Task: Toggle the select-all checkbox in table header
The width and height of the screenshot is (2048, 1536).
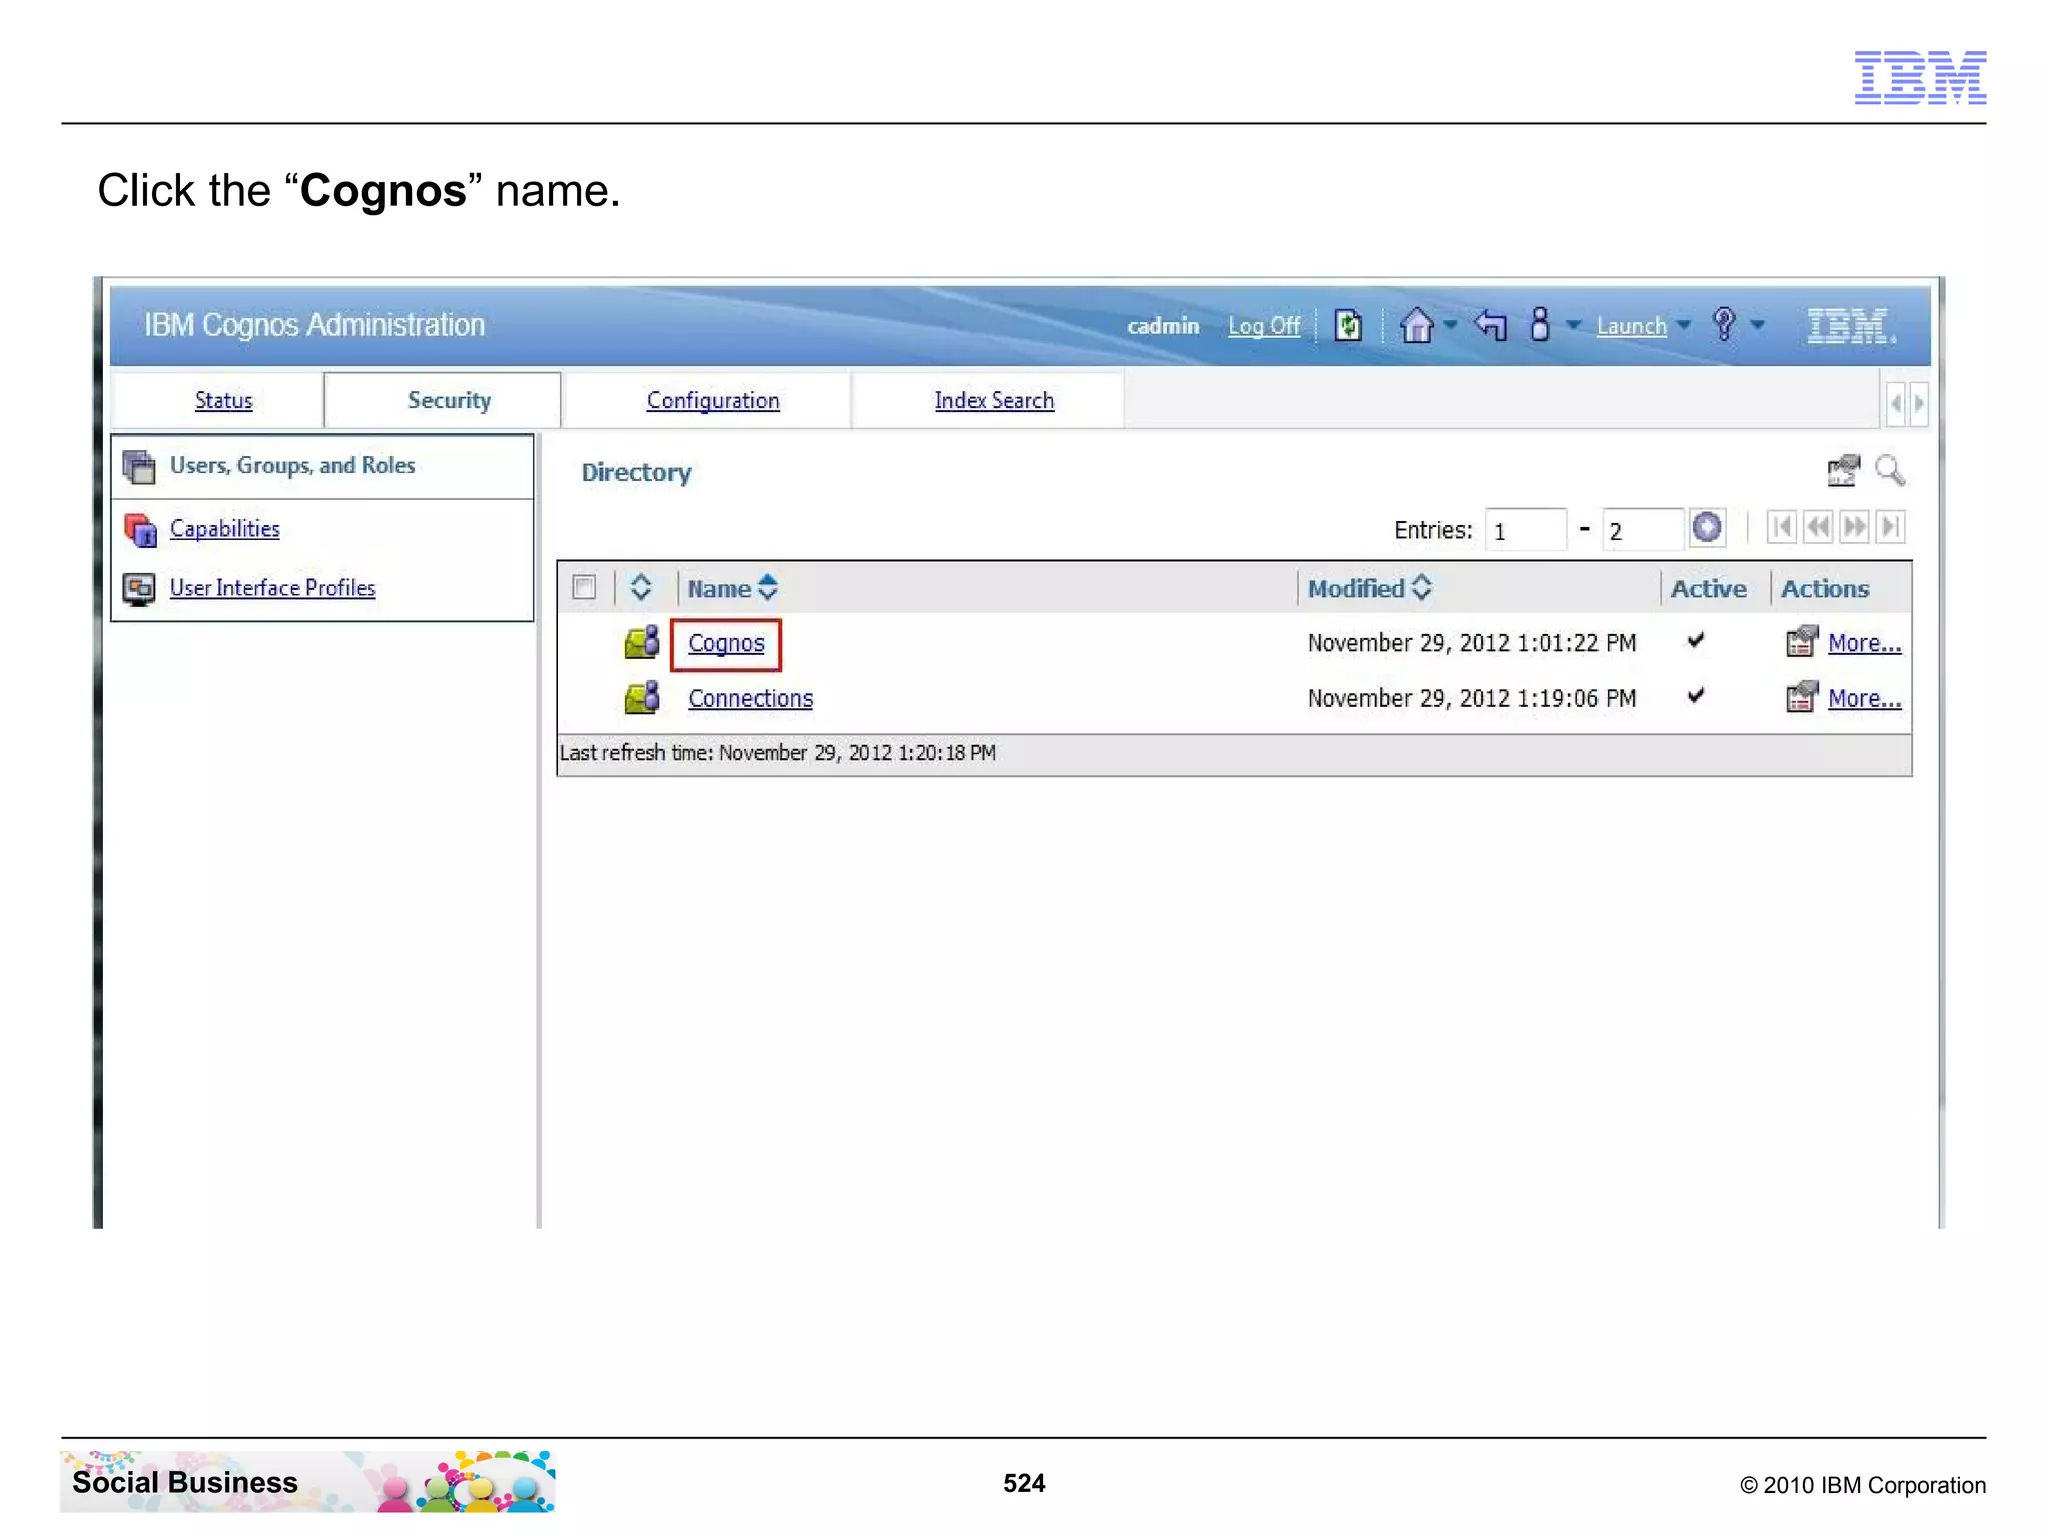Action: (x=584, y=587)
